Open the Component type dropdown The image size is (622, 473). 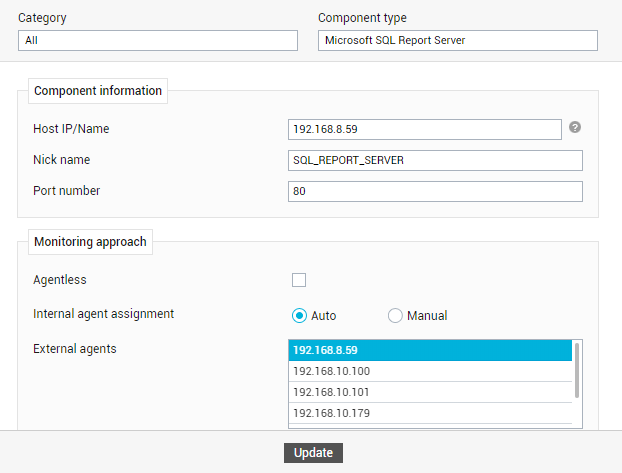[458, 40]
